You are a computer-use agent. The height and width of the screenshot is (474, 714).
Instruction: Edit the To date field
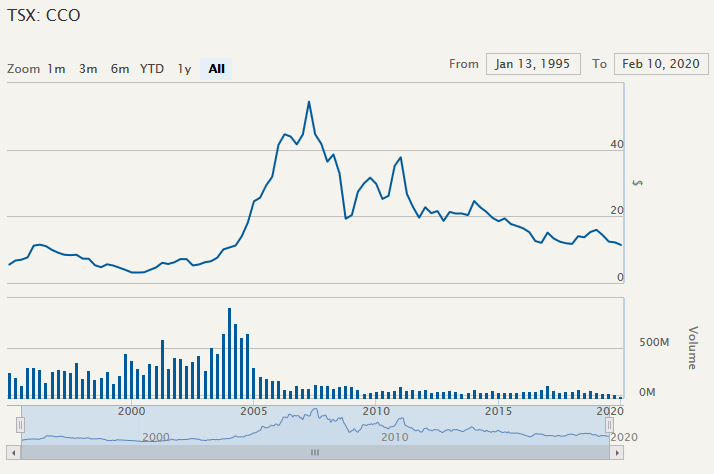(x=660, y=64)
